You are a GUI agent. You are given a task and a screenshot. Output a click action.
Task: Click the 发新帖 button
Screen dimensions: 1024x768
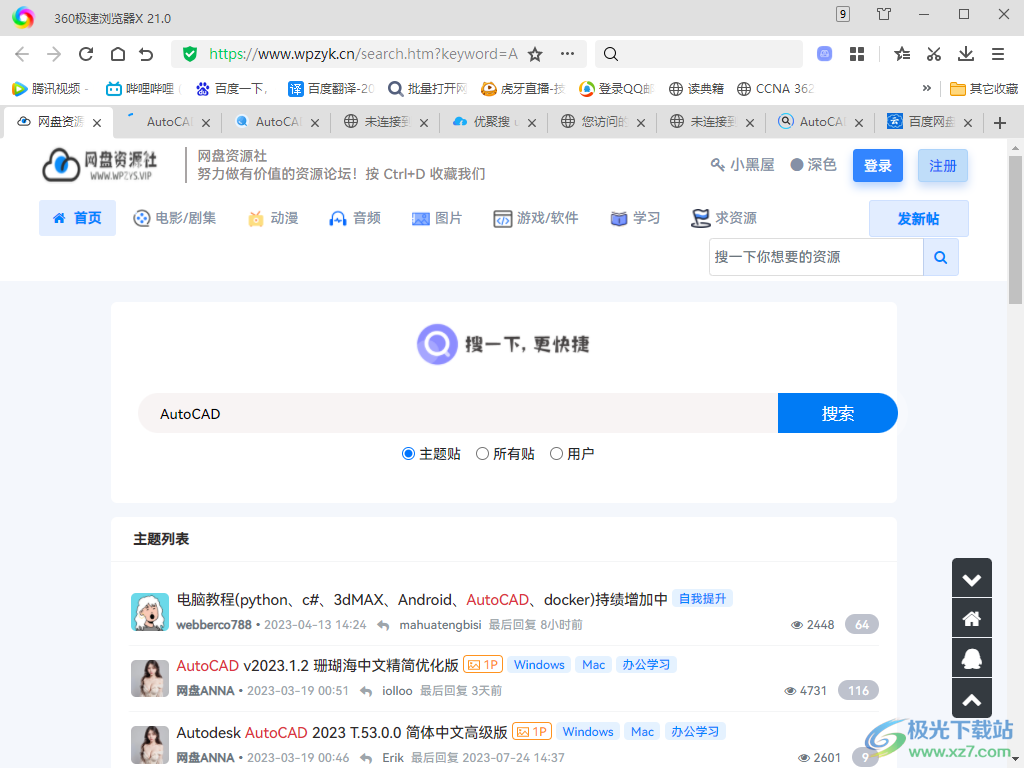[x=918, y=219]
